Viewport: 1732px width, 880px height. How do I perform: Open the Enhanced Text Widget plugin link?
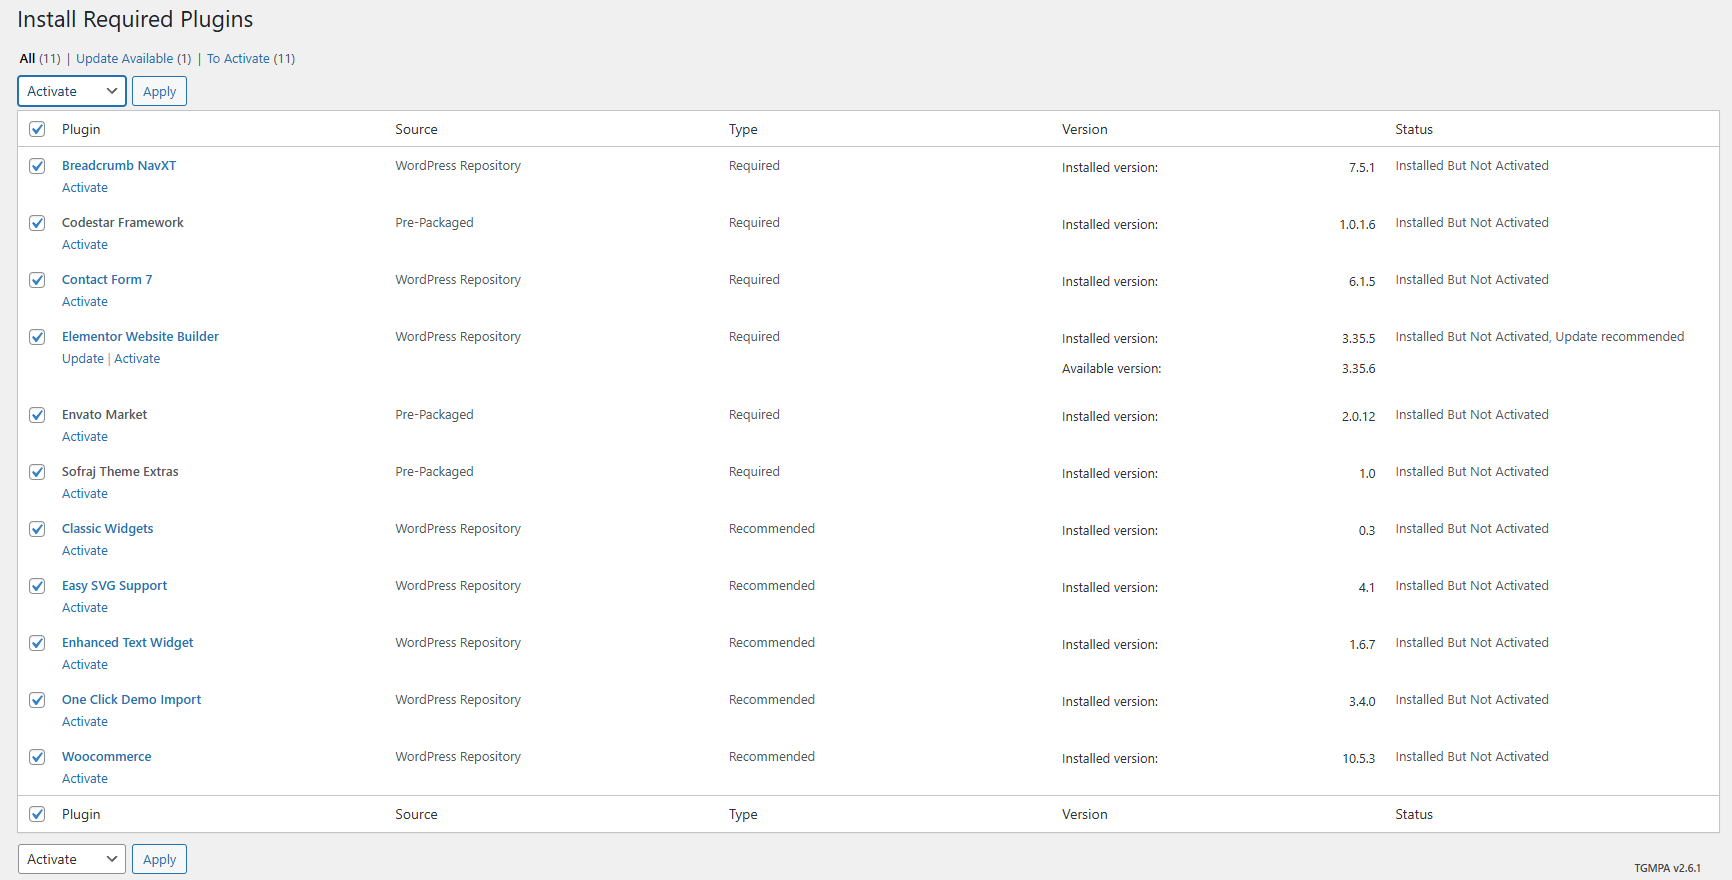point(128,643)
